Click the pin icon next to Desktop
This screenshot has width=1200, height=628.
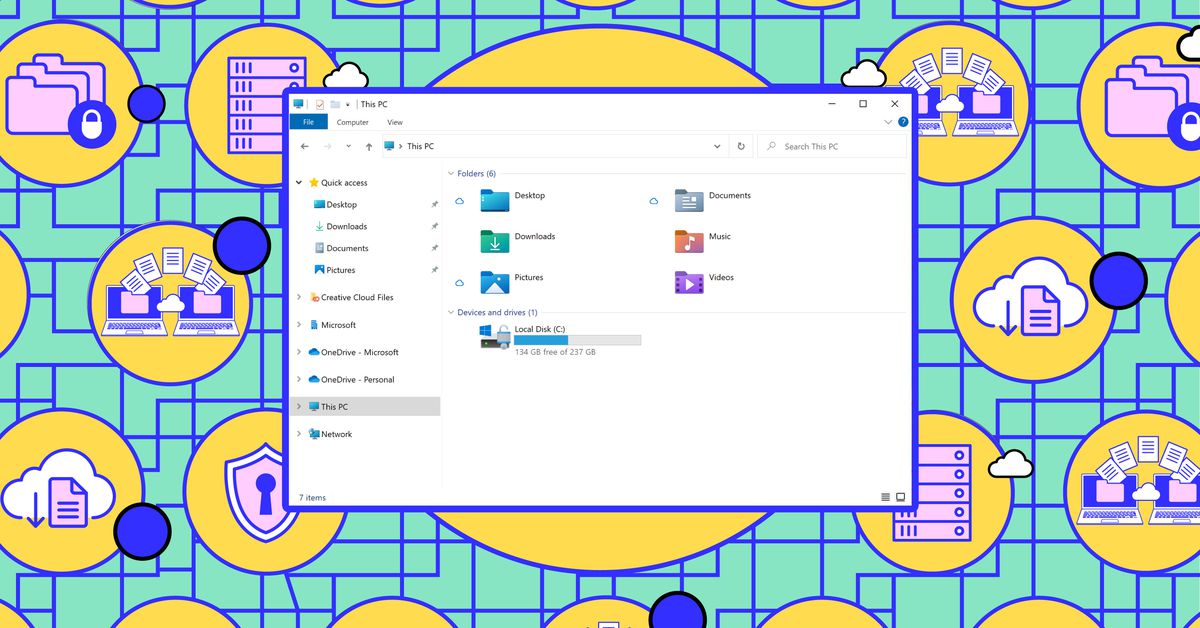pos(434,204)
